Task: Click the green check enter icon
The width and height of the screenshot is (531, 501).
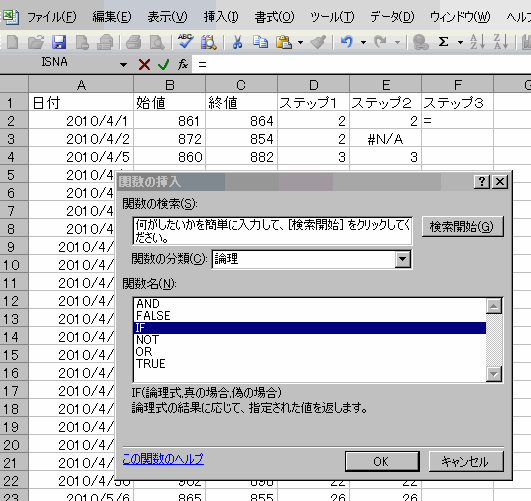Action: point(164,64)
